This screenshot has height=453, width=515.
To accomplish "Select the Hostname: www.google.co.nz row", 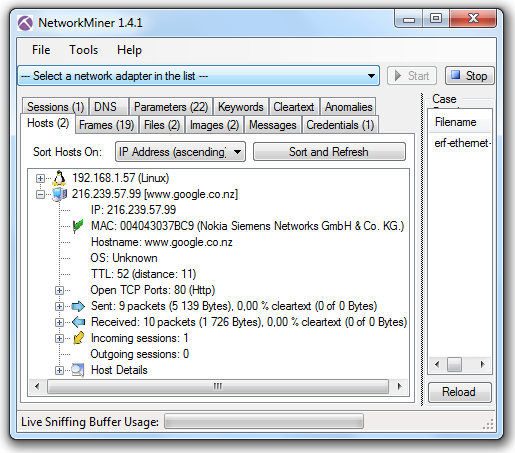I will [162, 242].
